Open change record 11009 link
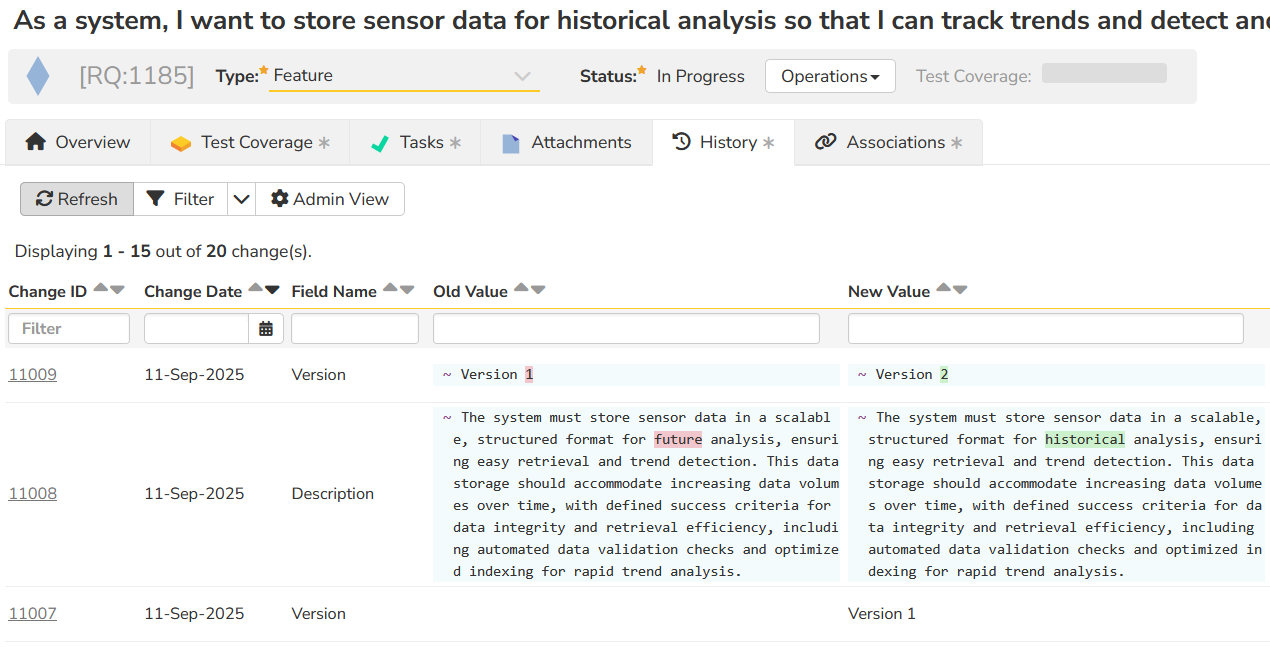This screenshot has height=651, width=1270. pyautogui.click(x=32, y=375)
